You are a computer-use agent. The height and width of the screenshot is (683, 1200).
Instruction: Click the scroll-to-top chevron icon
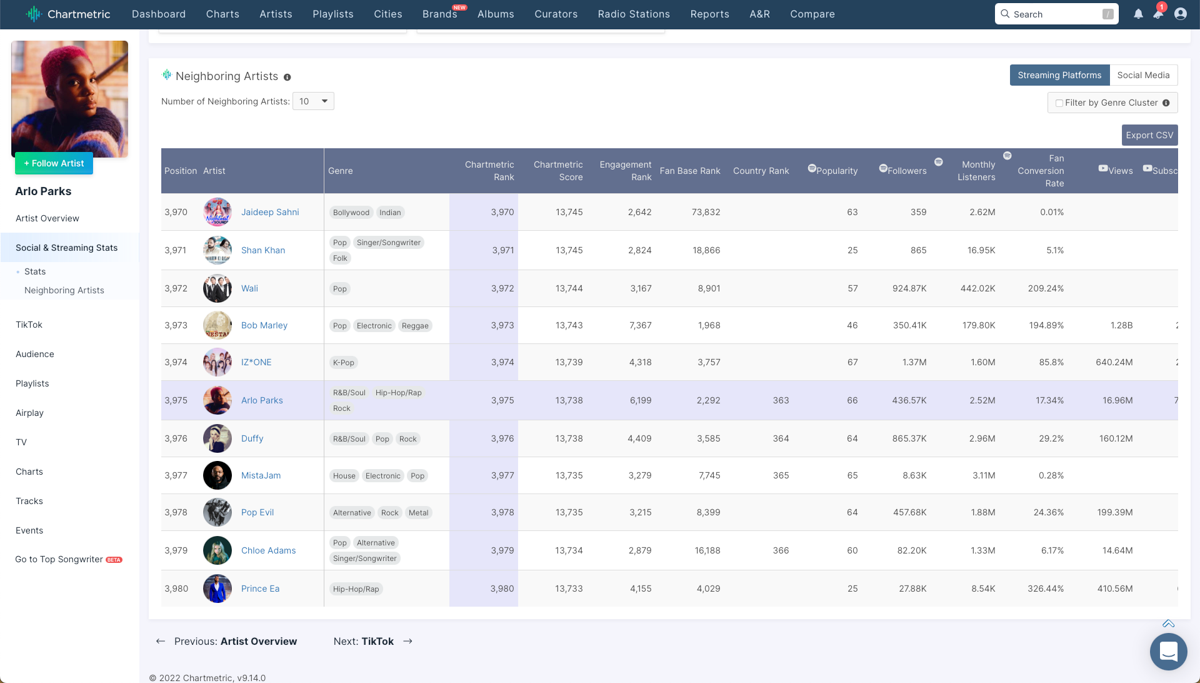(x=1168, y=624)
